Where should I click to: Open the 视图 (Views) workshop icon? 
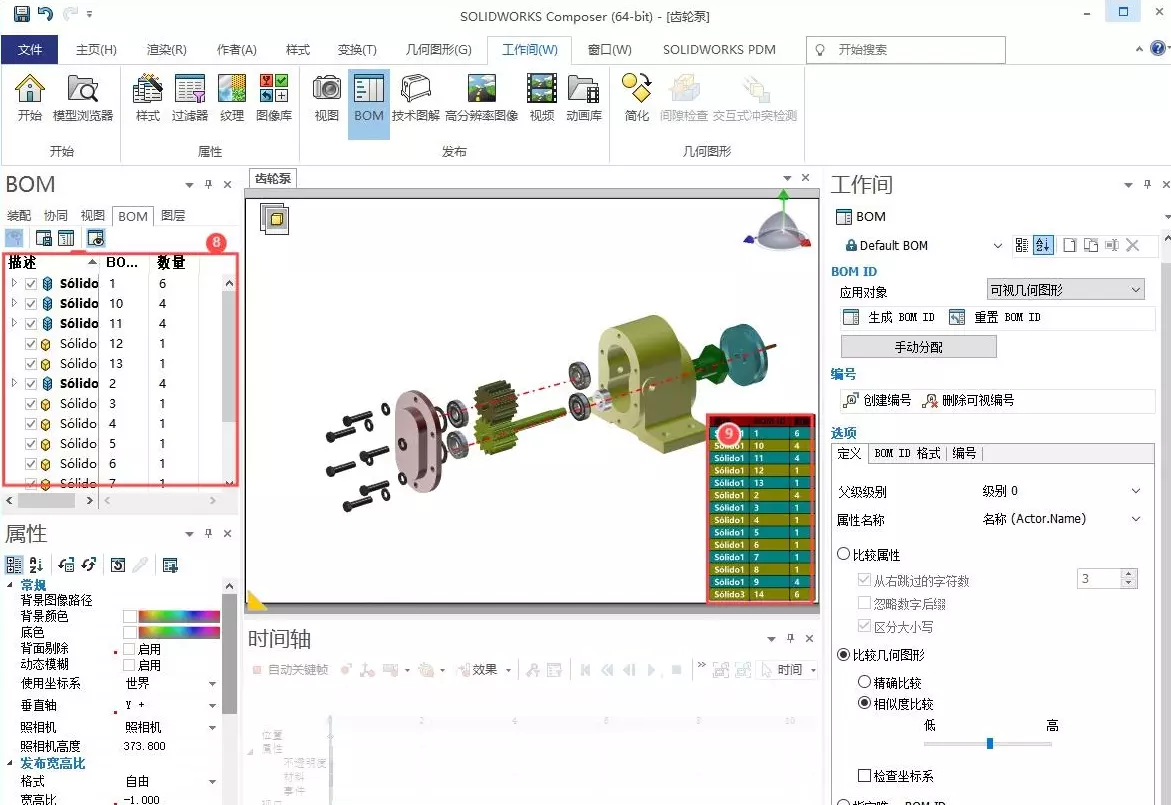pos(325,98)
